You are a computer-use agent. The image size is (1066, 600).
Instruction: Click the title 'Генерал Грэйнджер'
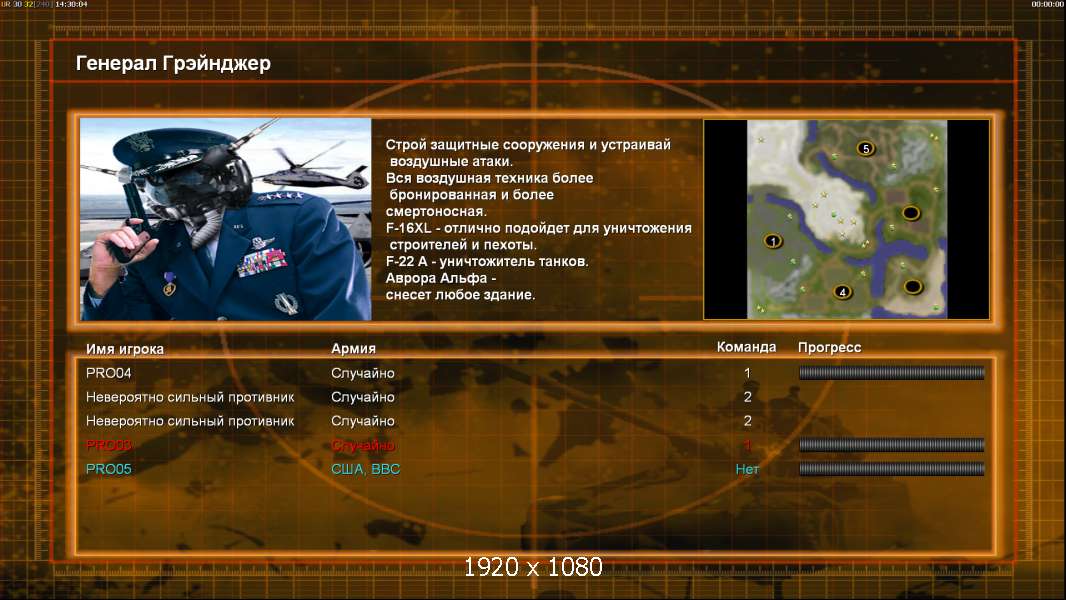[173, 63]
